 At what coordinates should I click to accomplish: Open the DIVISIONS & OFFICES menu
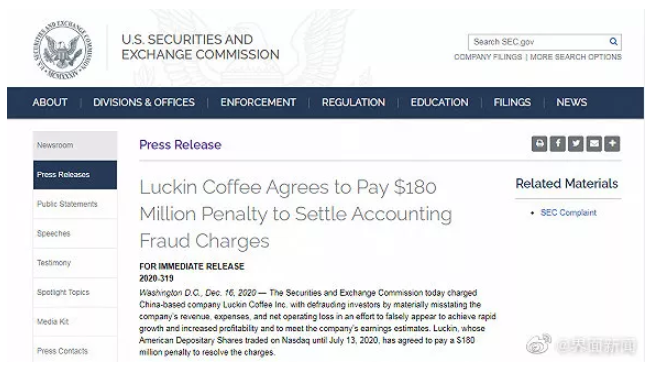tap(144, 102)
